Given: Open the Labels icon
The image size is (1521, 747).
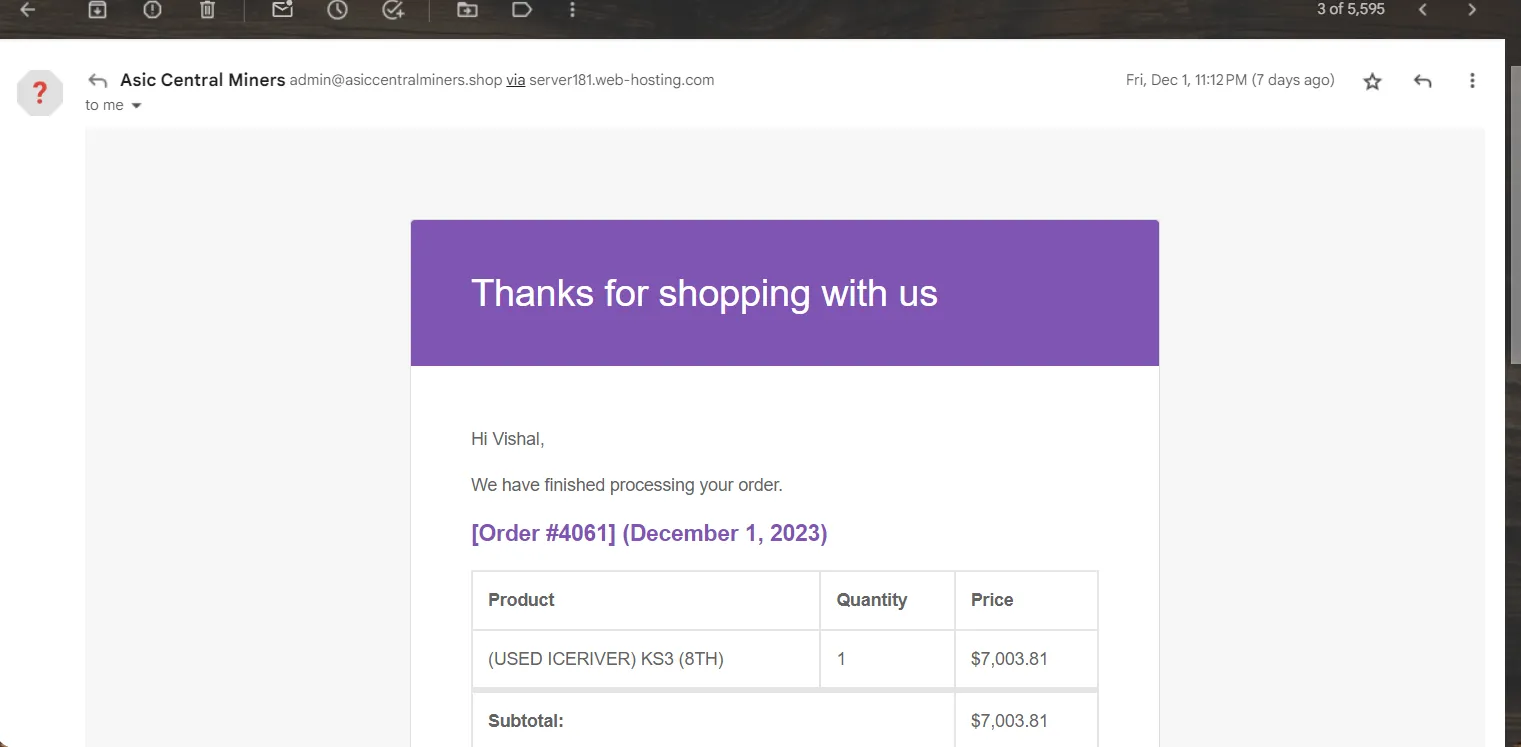Looking at the screenshot, I should pyautogui.click(x=521, y=10).
